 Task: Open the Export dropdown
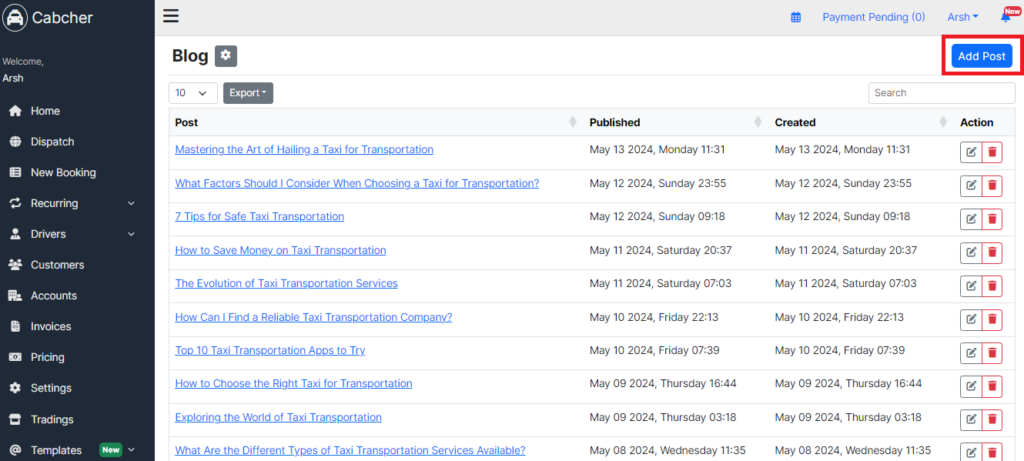tap(248, 93)
